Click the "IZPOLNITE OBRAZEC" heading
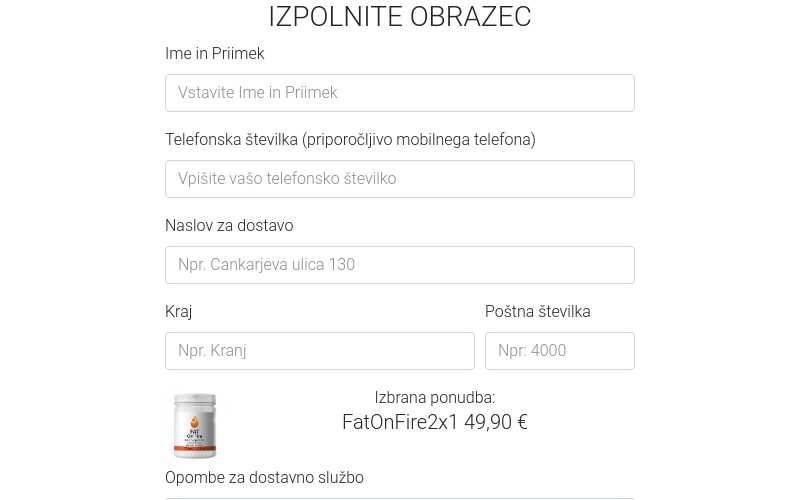 tap(400, 17)
